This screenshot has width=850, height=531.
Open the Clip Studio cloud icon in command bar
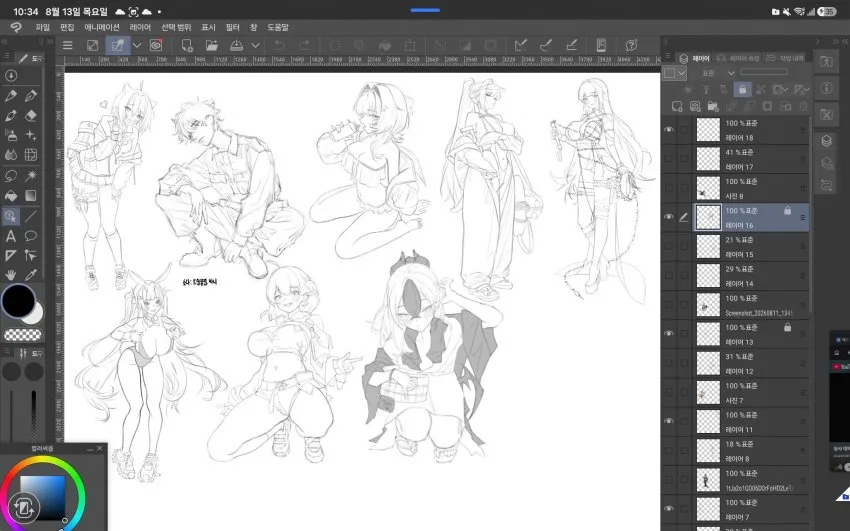click(156, 46)
